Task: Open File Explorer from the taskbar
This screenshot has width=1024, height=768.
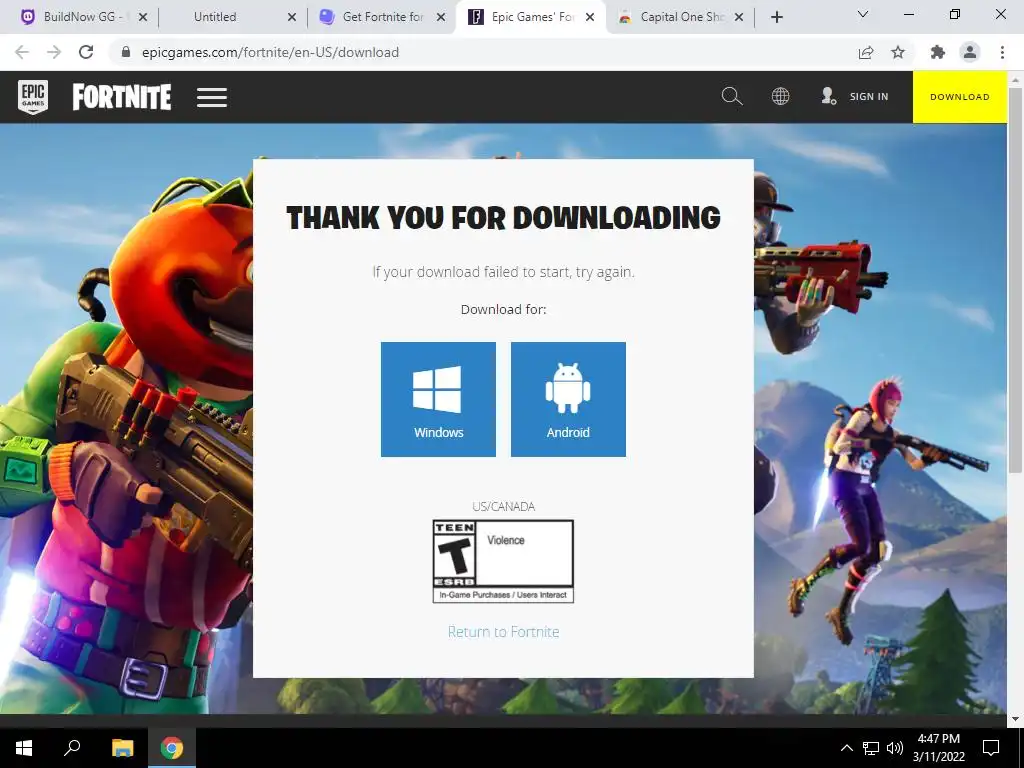Action: click(122, 748)
